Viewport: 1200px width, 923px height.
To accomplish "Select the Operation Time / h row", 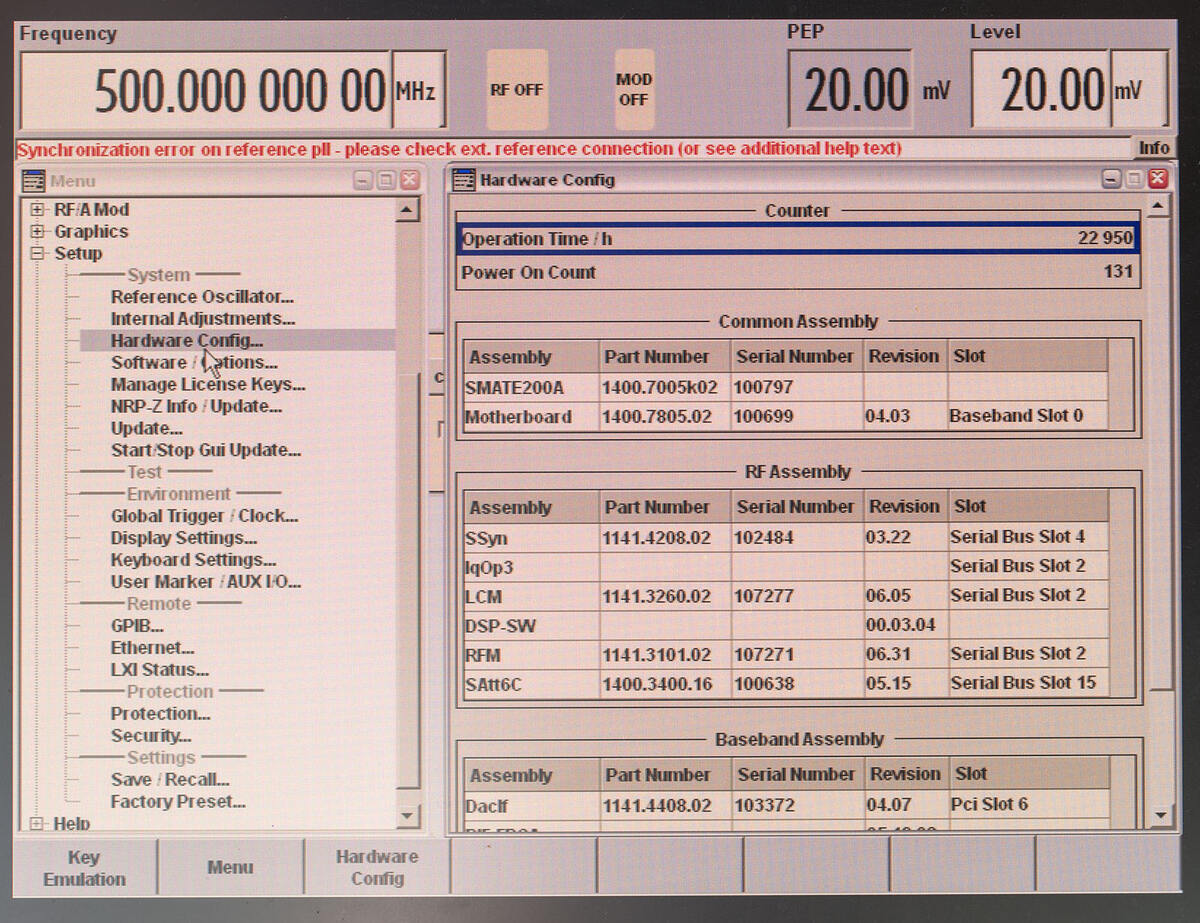I will click(x=797, y=240).
